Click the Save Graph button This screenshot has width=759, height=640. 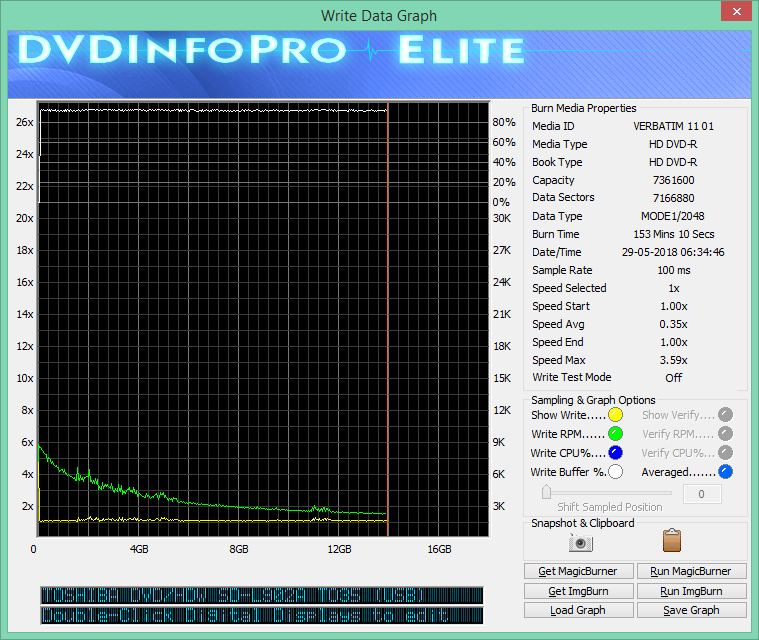click(691, 610)
